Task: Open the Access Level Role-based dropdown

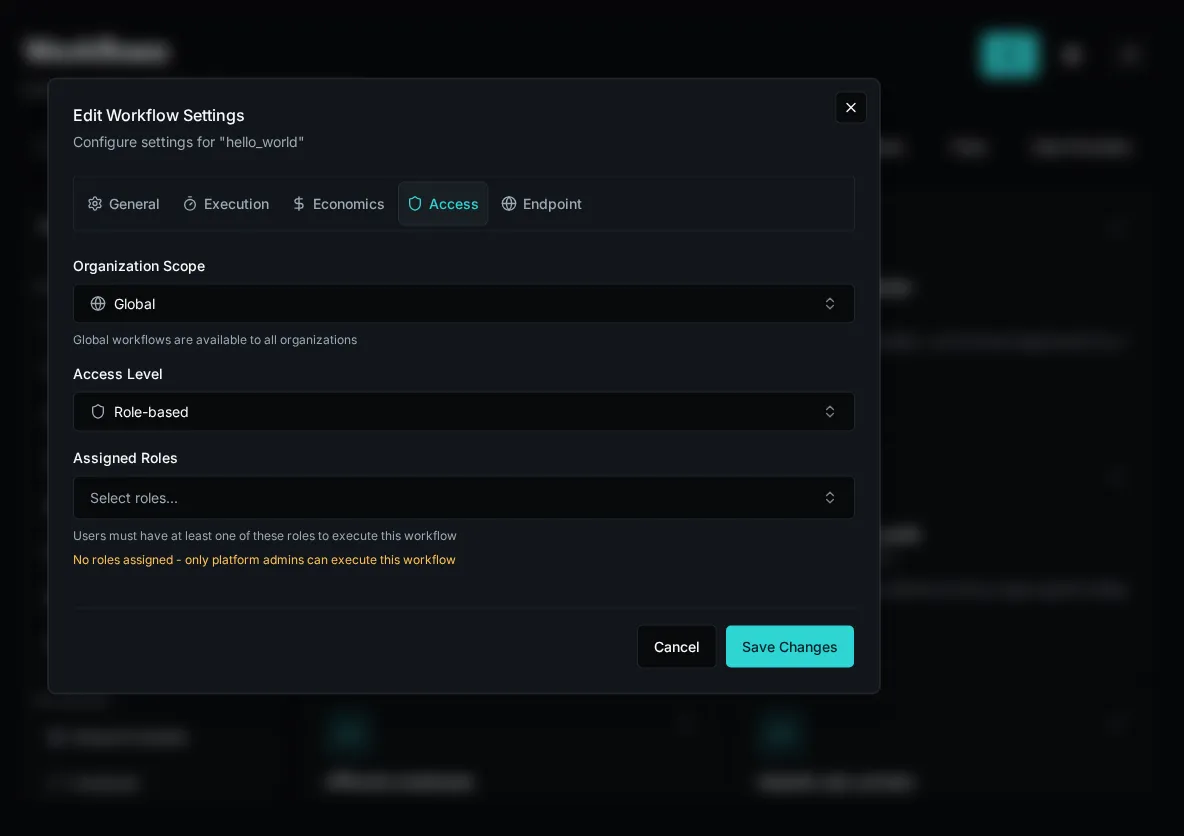Action: click(x=464, y=412)
